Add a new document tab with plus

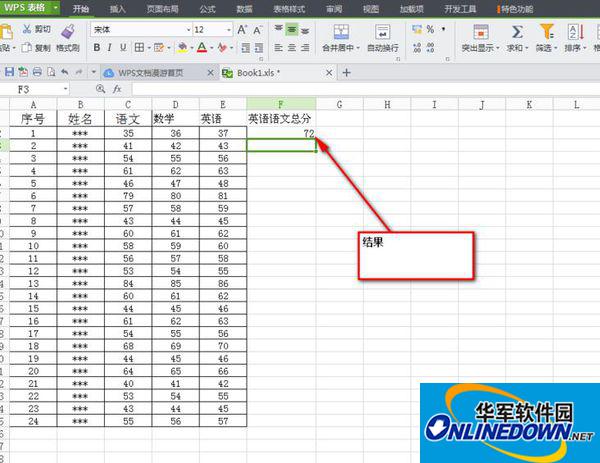[x=346, y=72]
